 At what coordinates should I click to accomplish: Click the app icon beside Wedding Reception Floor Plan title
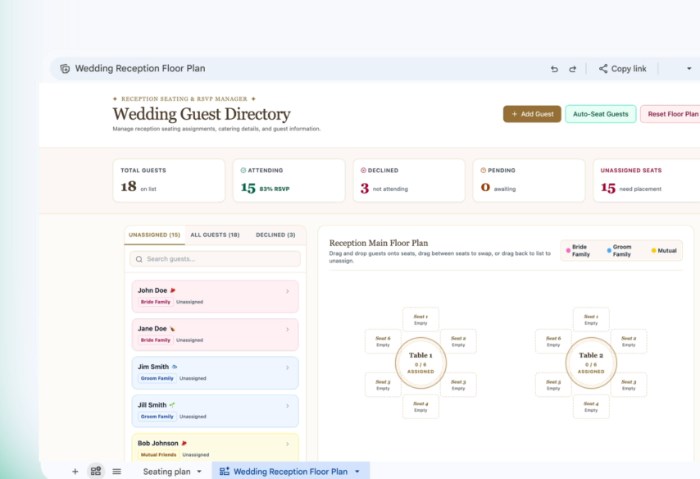[x=65, y=68]
